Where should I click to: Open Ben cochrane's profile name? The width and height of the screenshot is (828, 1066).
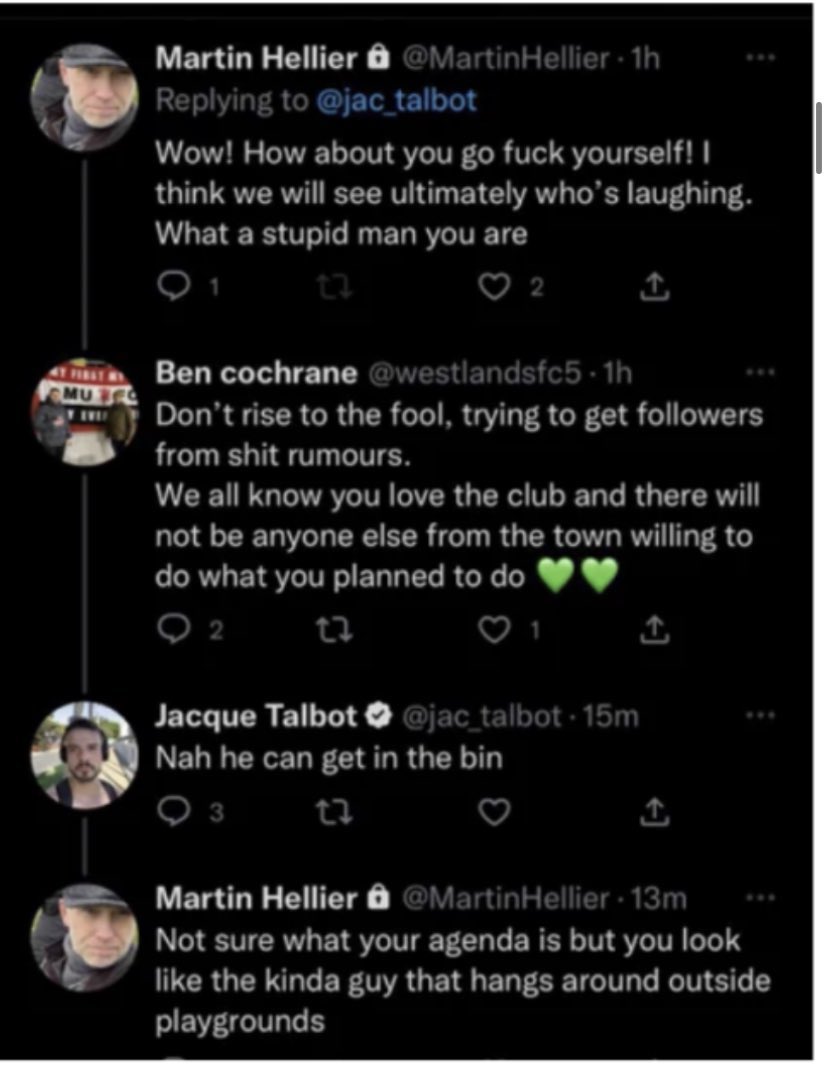tap(256, 373)
